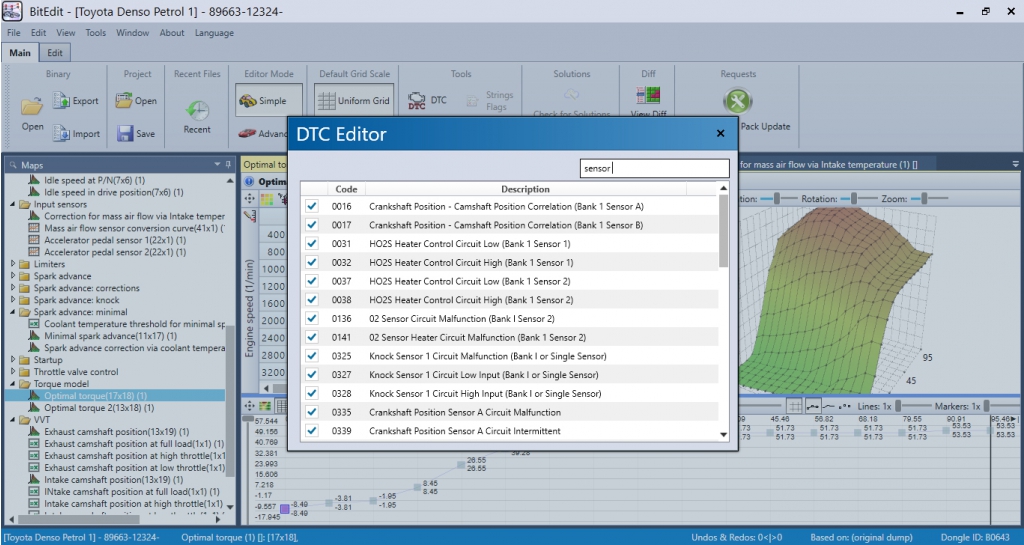The width and height of the screenshot is (1024, 545).
Task: Uncheck DTC code 0016 checkbox
Action: tap(312, 206)
